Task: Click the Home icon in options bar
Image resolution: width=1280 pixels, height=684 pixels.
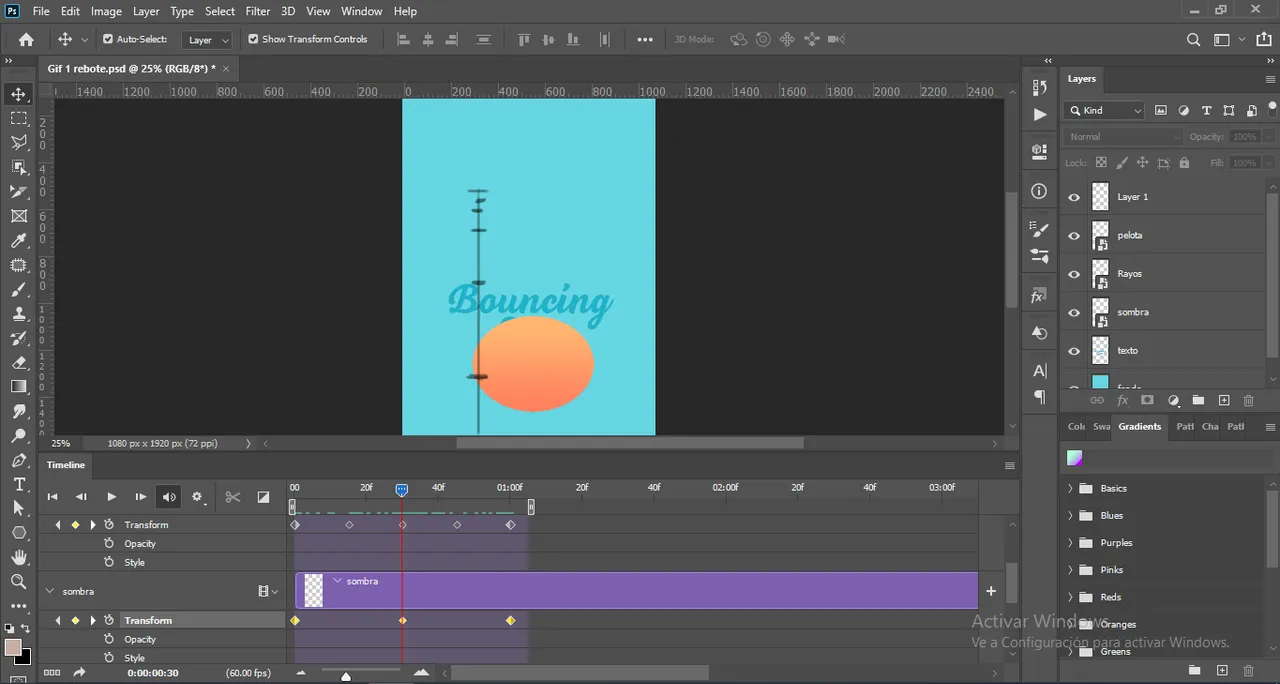Action: pos(26,40)
